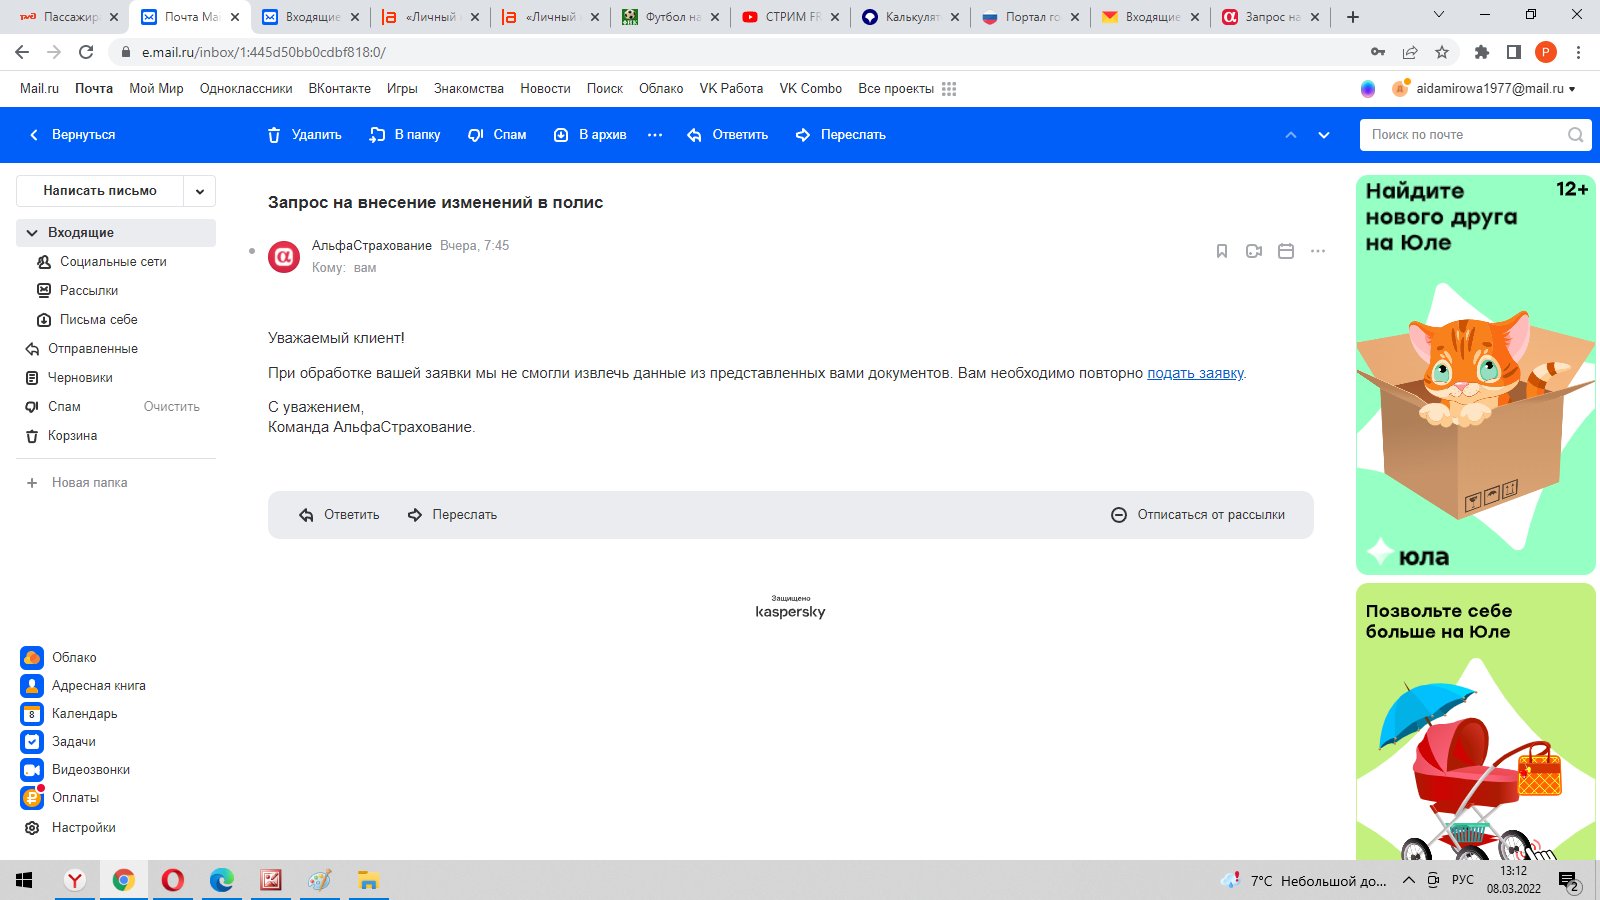The image size is (1600, 900).
Task: Mark message as Спам in toolbar
Action: [x=497, y=135]
